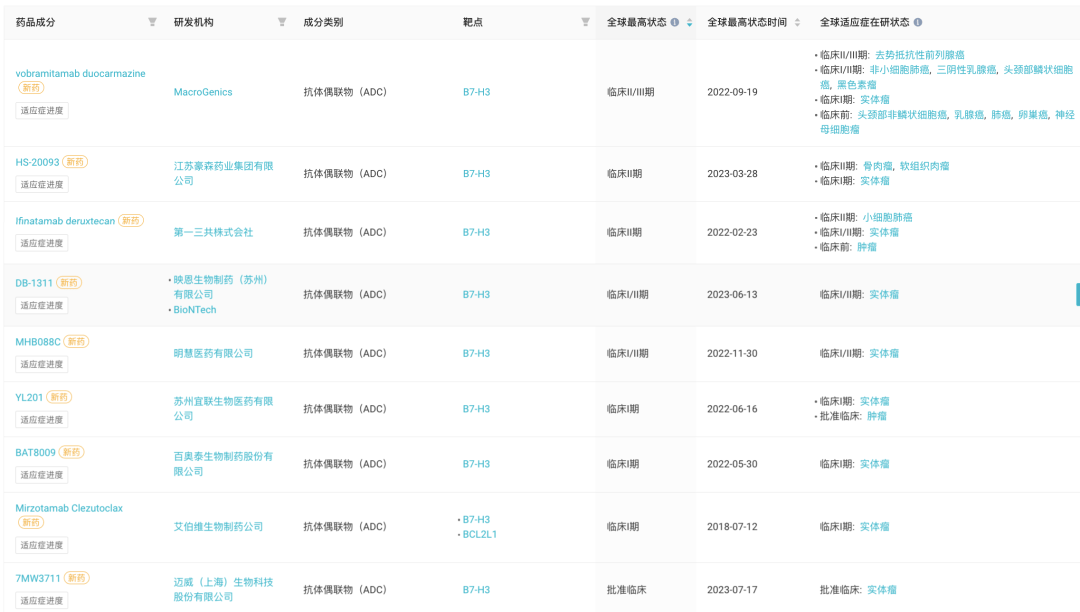The height and width of the screenshot is (612, 1080).
Task: Click the 成分类别 column header
Action: (x=323, y=22)
